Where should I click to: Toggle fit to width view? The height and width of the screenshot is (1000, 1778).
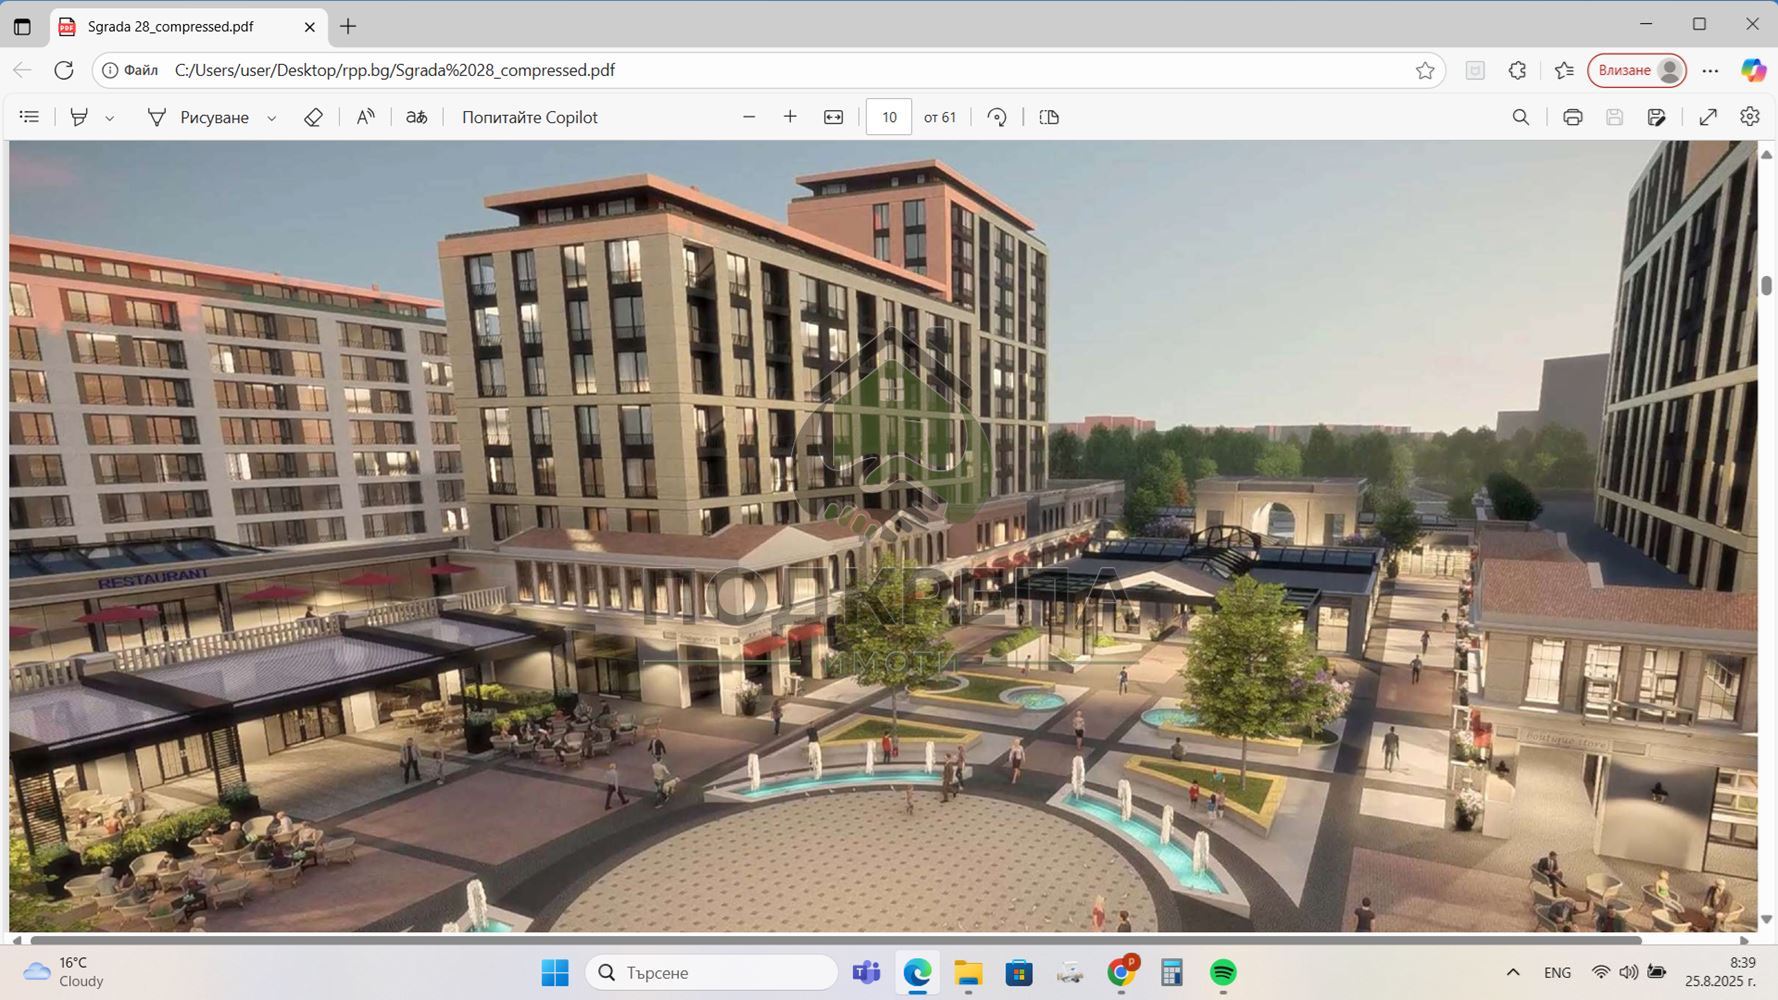(833, 117)
